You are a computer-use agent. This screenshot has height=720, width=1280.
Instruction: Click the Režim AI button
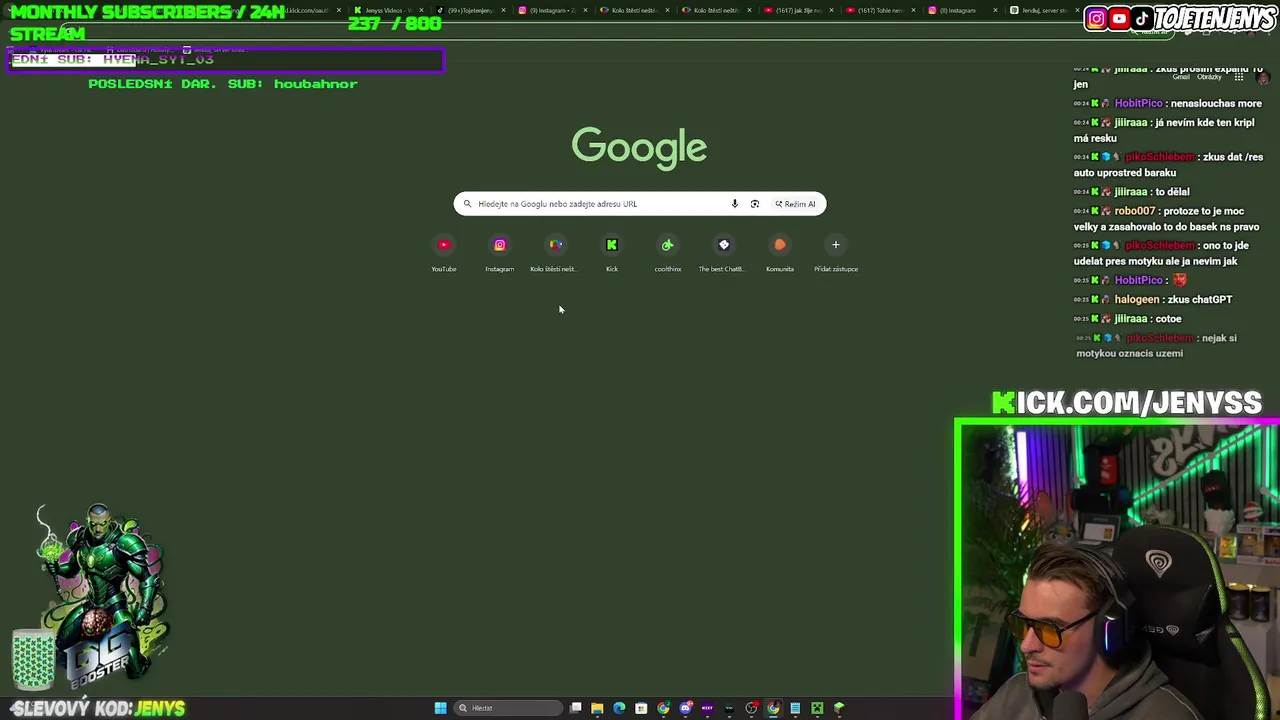[x=795, y=204]
